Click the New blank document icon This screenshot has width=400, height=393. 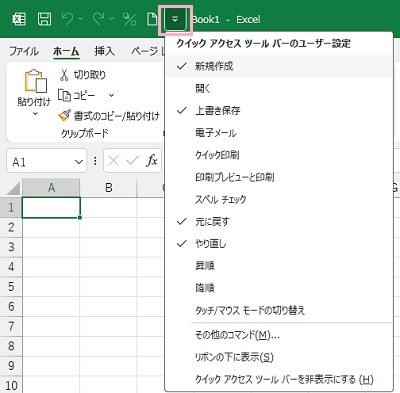(x=152, y=19)
